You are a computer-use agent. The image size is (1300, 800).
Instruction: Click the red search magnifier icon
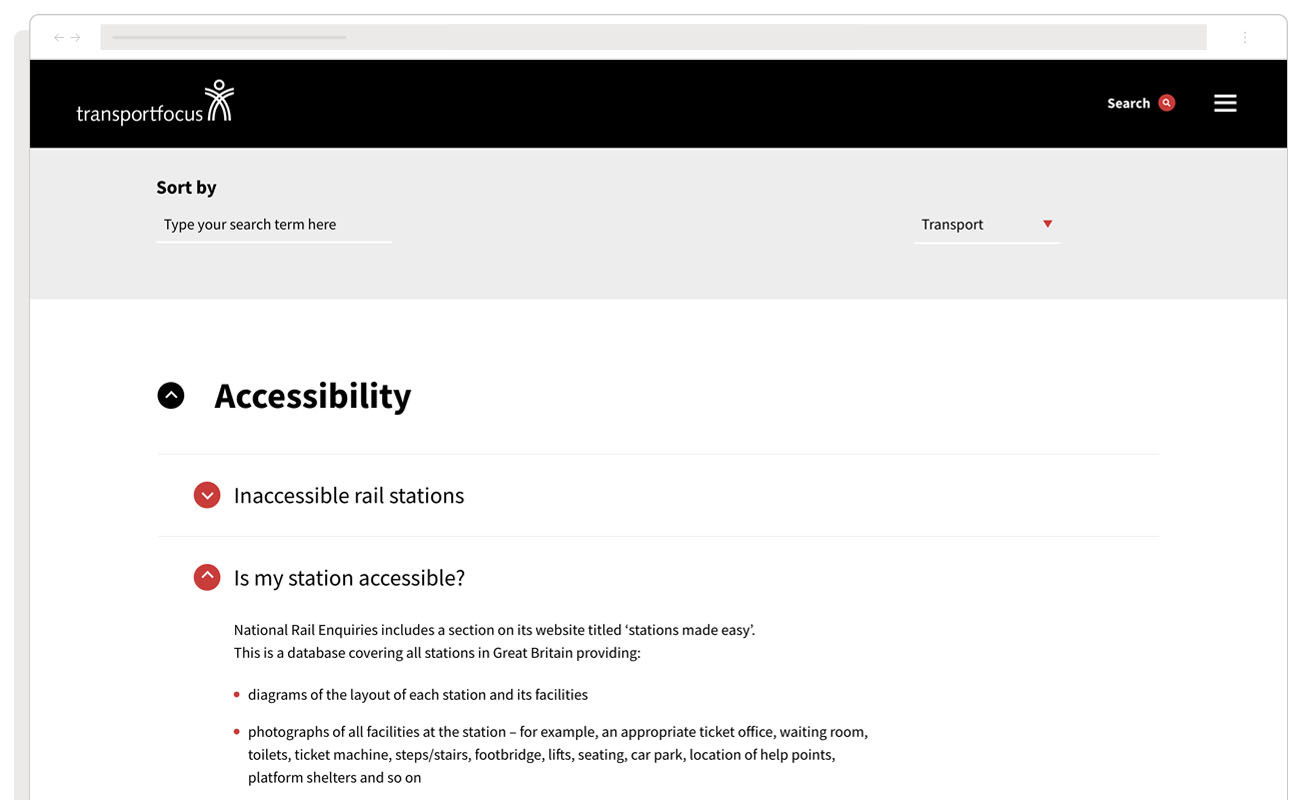pyautogui.click(x=1166, y=103)
